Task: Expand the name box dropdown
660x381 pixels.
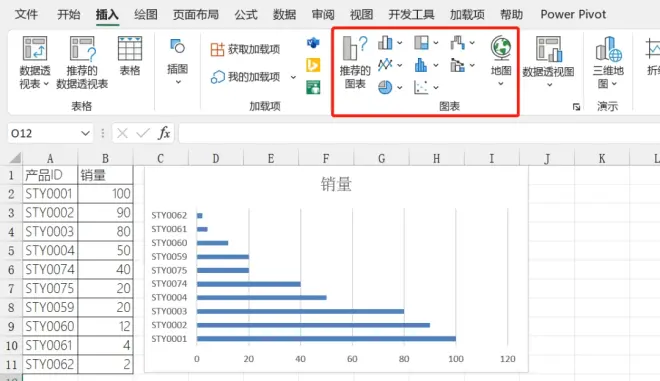Action: click(85, 133)
